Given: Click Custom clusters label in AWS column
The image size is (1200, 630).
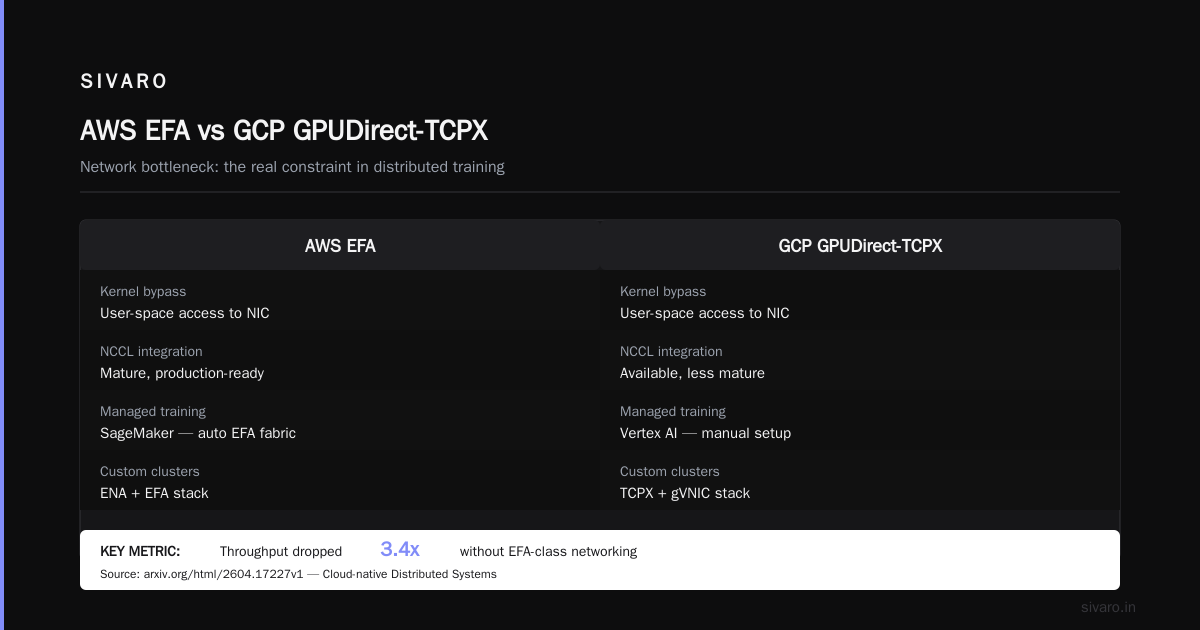Looking at the screenshot, I should 150,471.
